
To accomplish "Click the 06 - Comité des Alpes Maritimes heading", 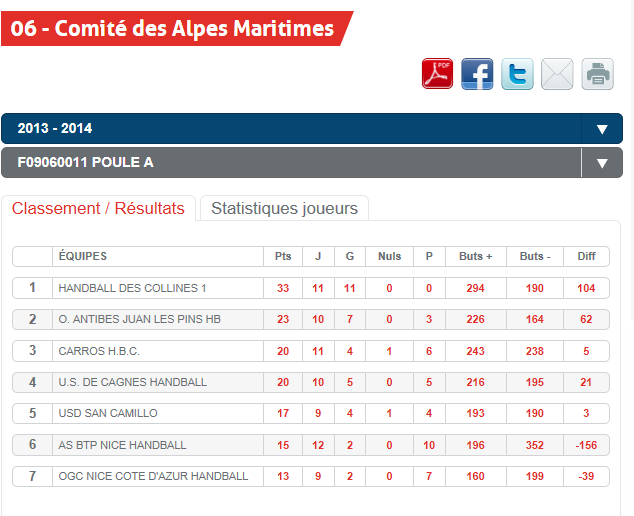I will point(174,28).
